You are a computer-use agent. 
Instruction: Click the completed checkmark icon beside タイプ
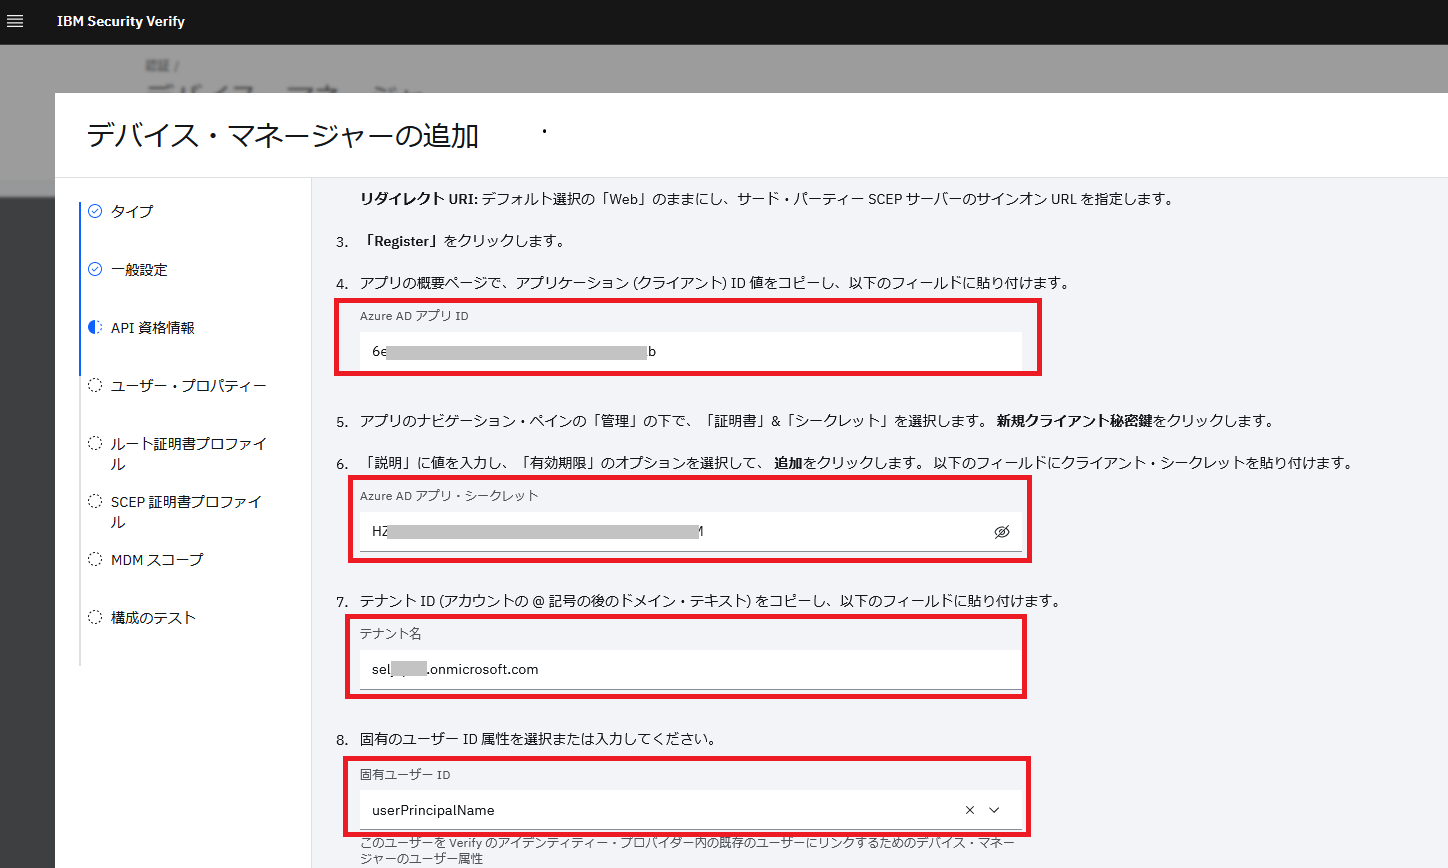pyautogui.click(x=95, y=211)
